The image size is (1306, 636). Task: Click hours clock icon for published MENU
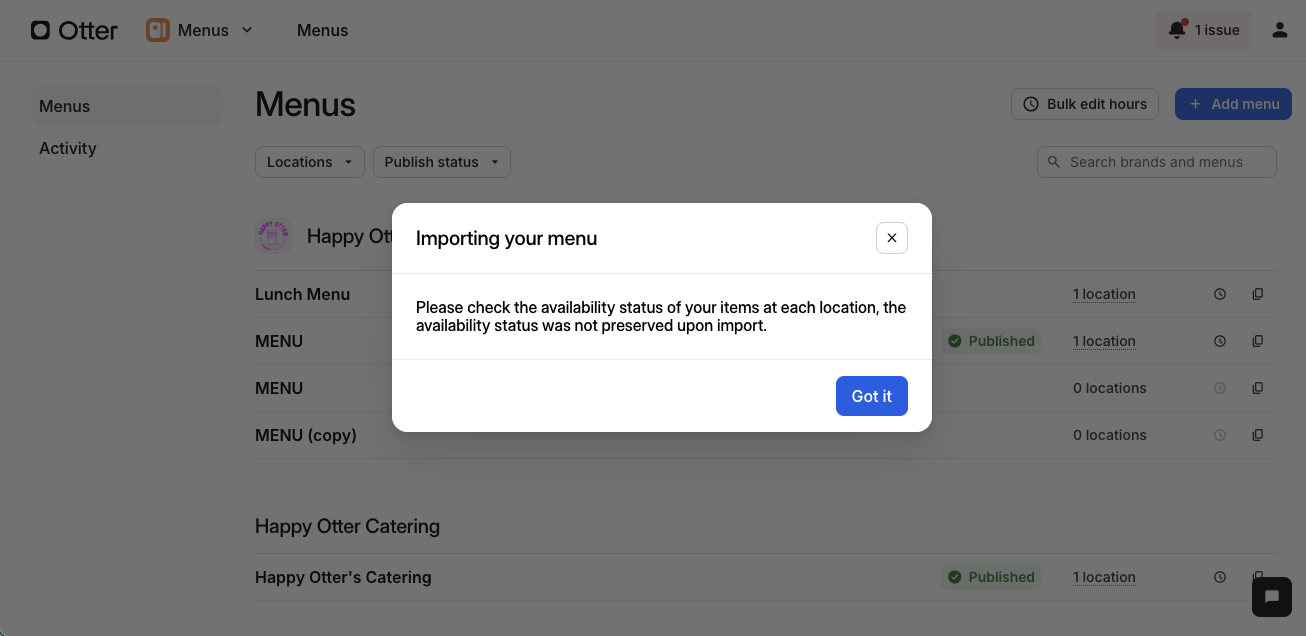(x=1220, y=341)
